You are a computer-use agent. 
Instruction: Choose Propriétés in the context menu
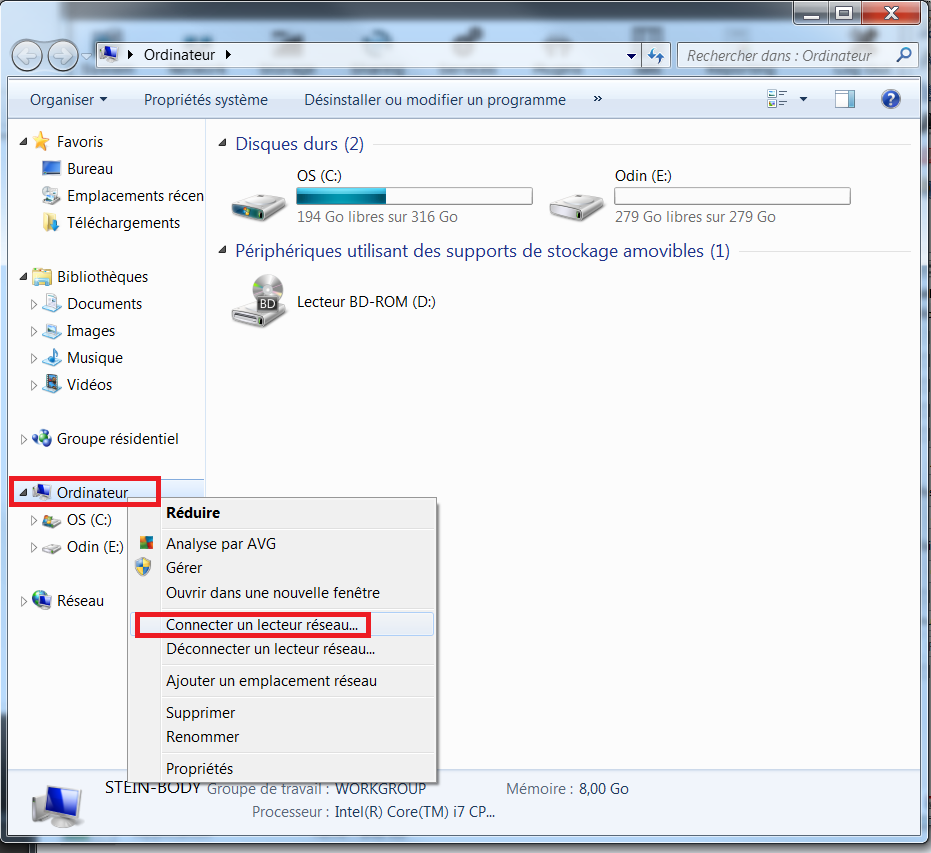point(199,768)
